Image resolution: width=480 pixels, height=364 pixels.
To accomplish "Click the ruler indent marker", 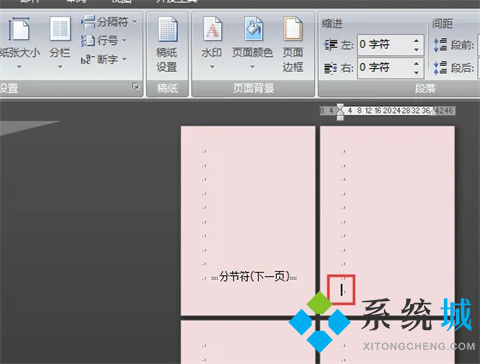I will [340, 112].
